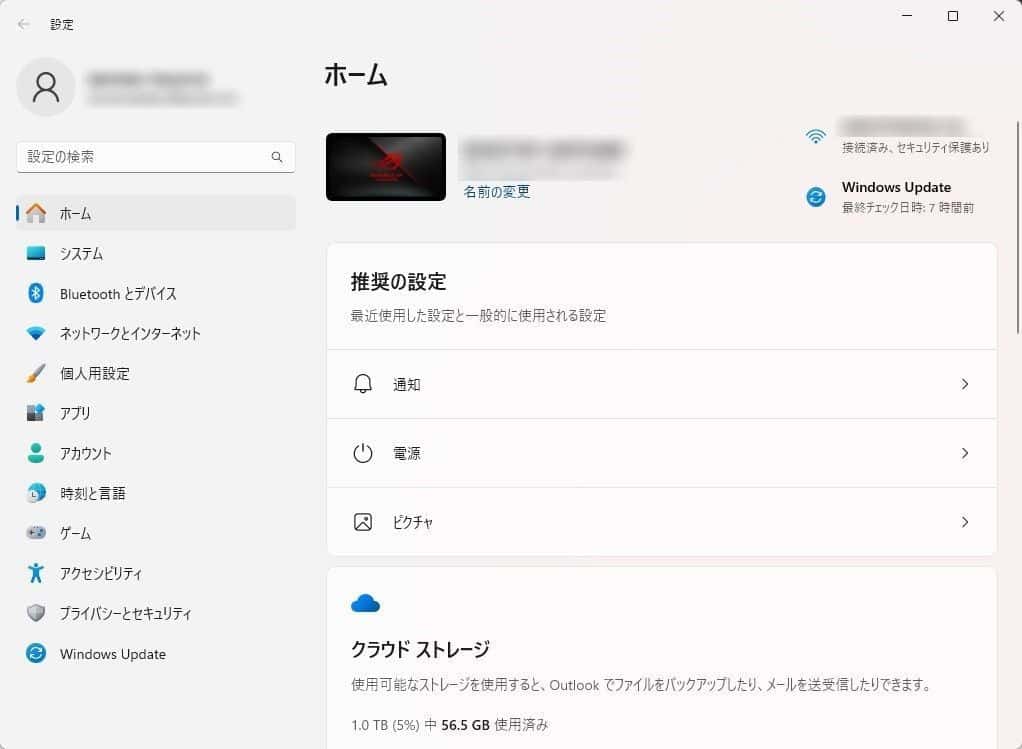The width and height of the screenshot is (1022, 749).
Task: Click the 名前の変更 link
Action: 497,192
